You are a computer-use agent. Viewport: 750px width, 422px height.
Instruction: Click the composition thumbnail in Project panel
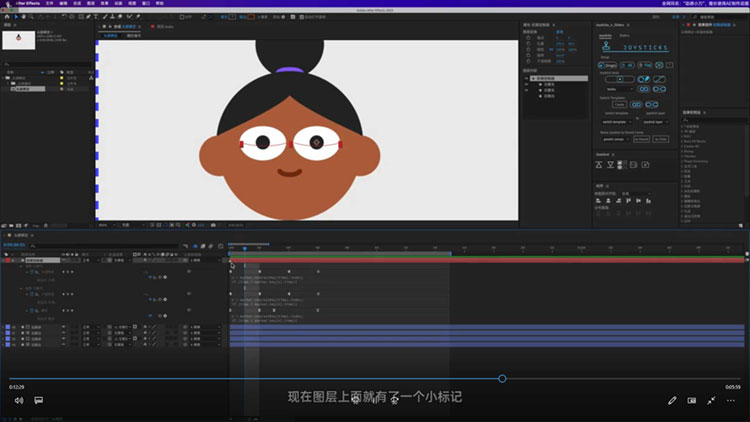tap(18, 40)
